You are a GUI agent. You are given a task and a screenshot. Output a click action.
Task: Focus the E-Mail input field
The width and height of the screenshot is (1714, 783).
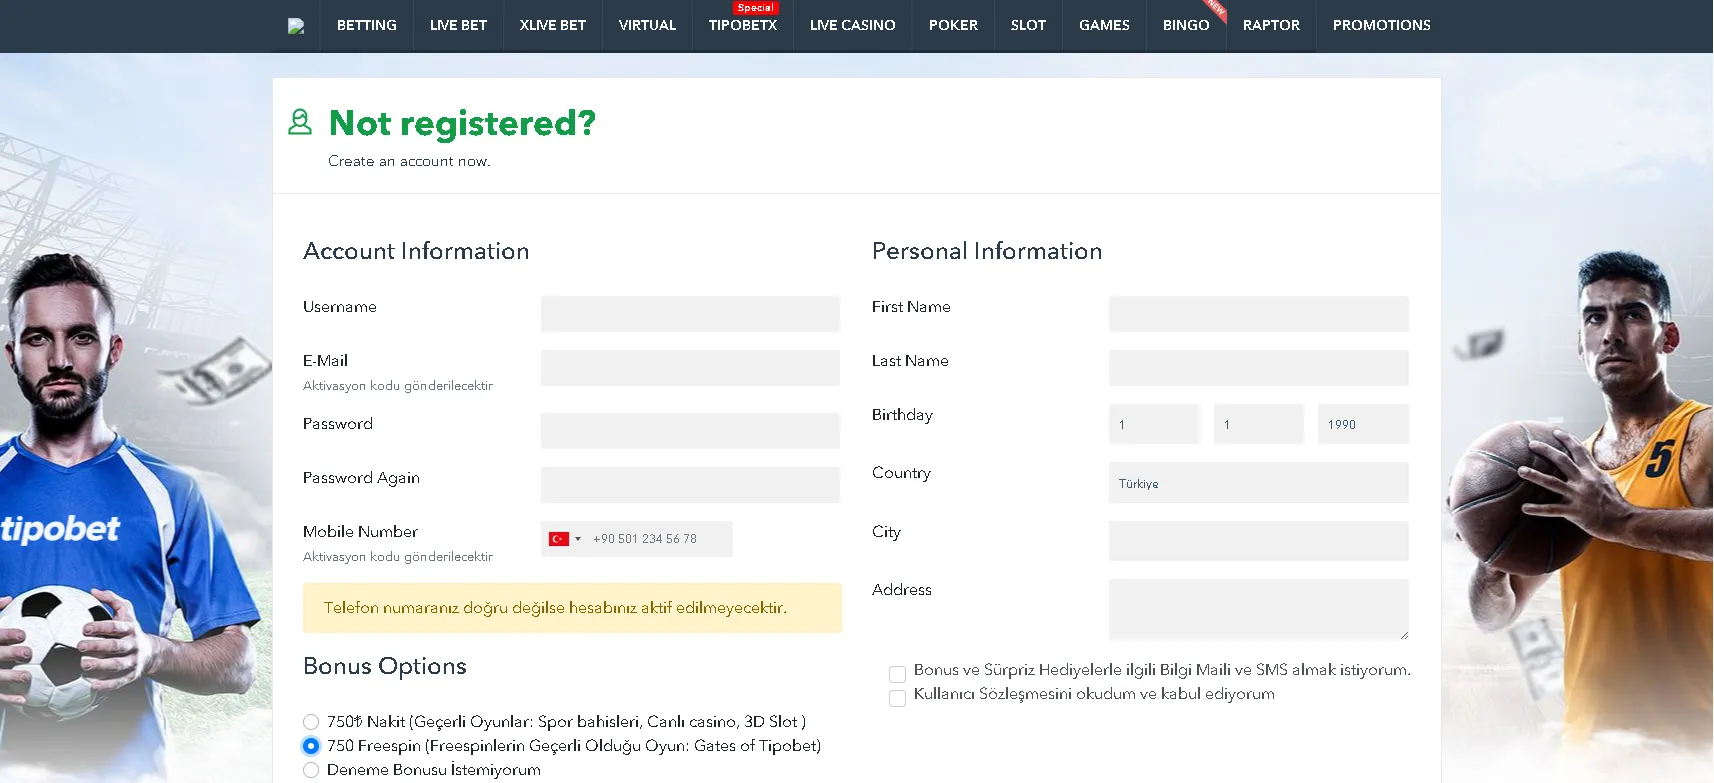(690, 368)
